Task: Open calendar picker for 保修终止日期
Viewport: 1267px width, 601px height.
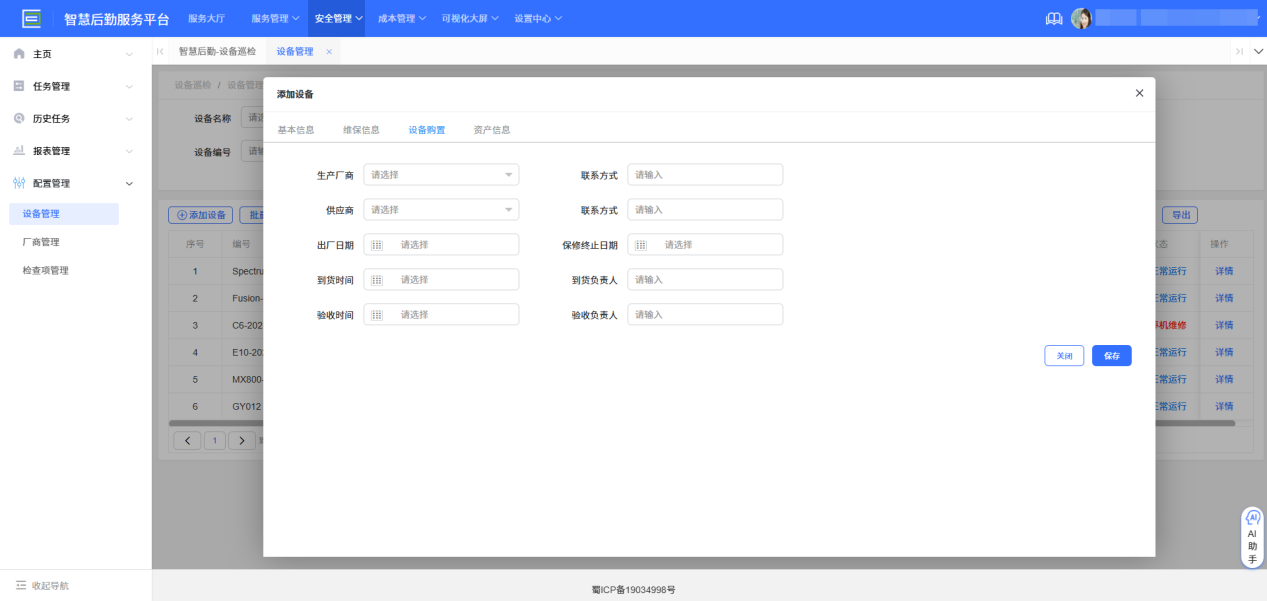Action: coord(640,244)
